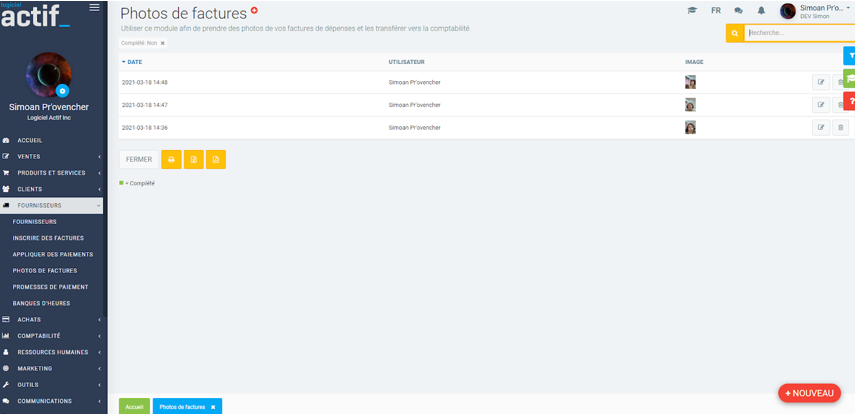Click the profile settings gear on the avatar
This screenshot has width=857, height=414.
(63, 90)
